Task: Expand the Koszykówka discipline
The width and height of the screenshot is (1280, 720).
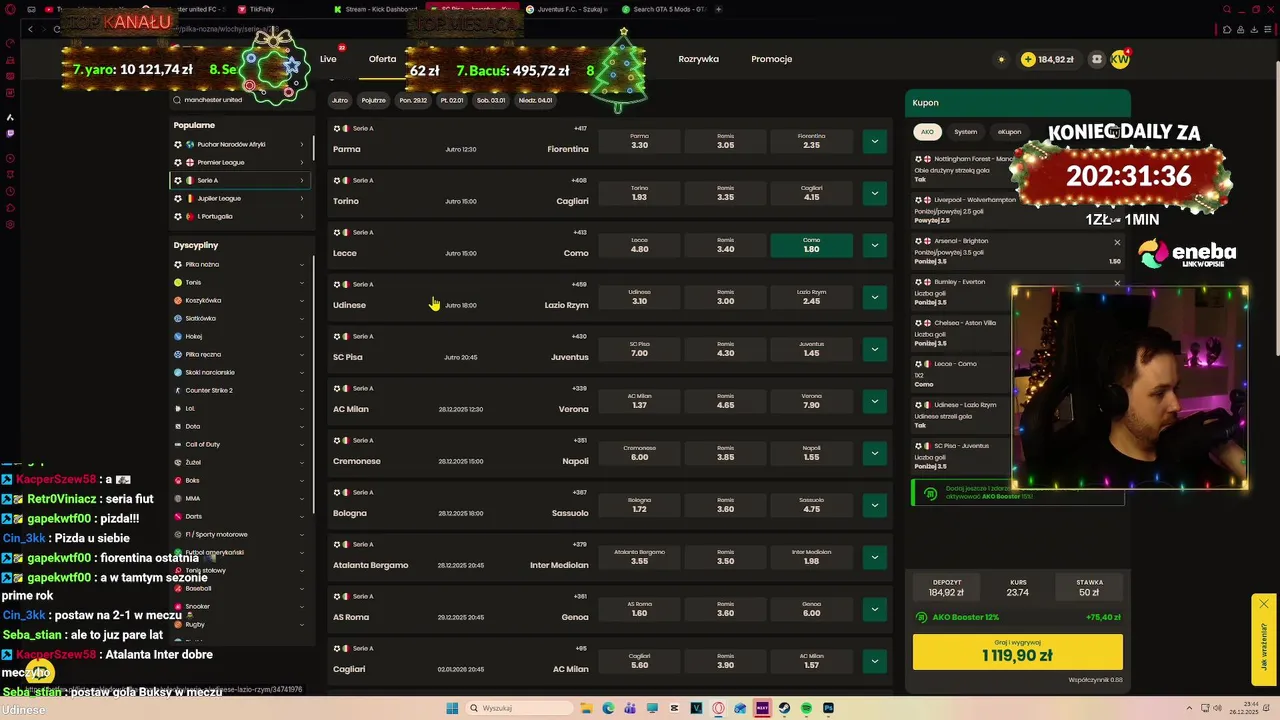Action: (240, 300)
